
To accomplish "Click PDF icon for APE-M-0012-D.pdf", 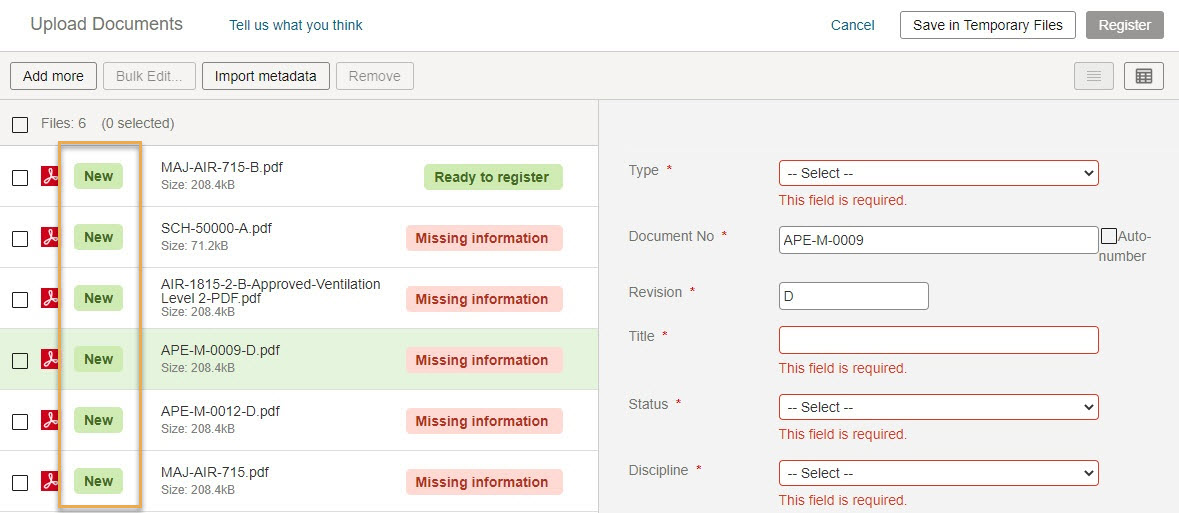I will point(50,420).
